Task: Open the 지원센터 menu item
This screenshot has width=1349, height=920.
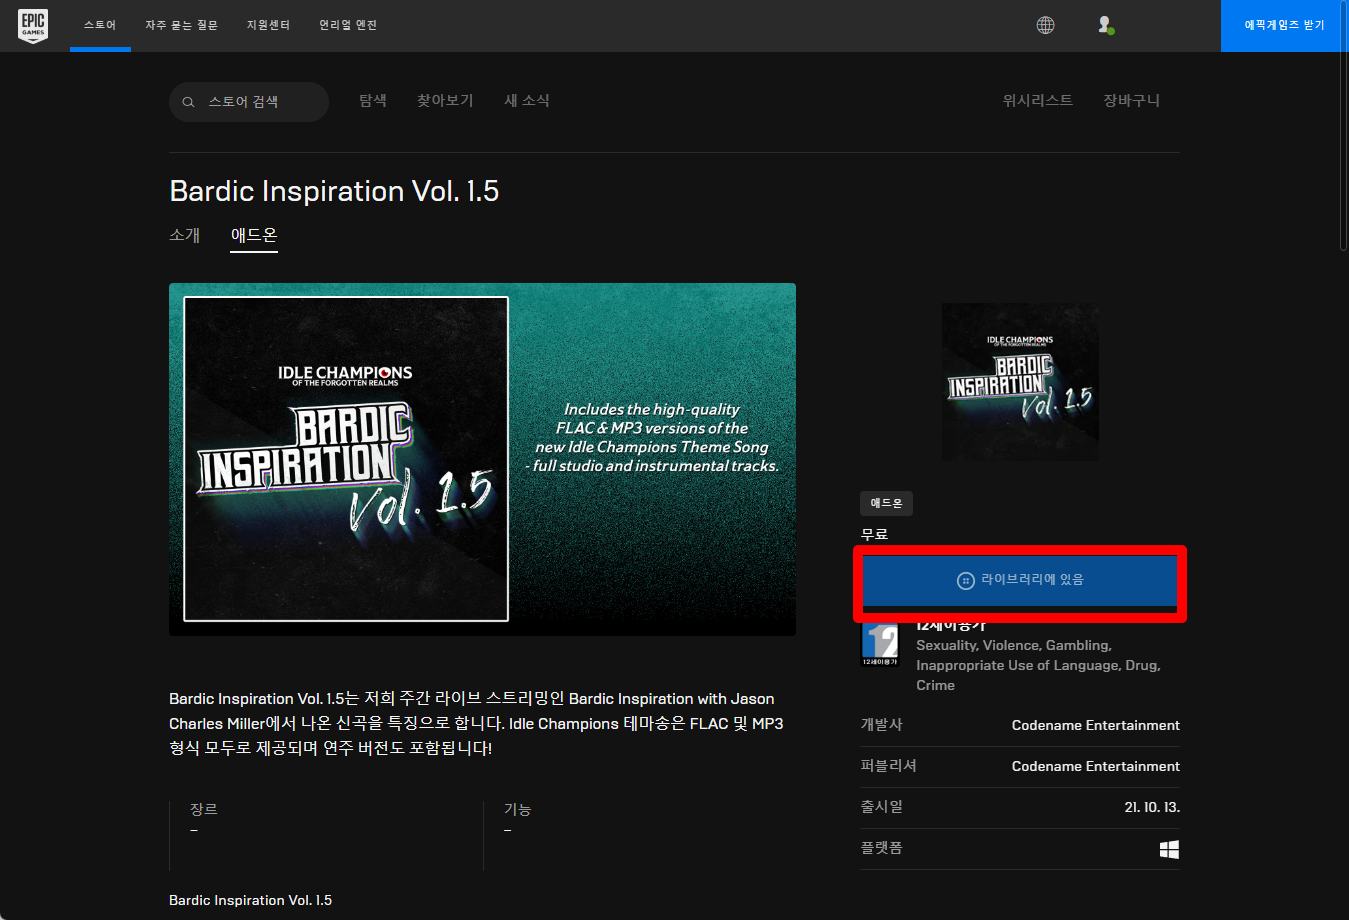Action: (x=268, y=25)
